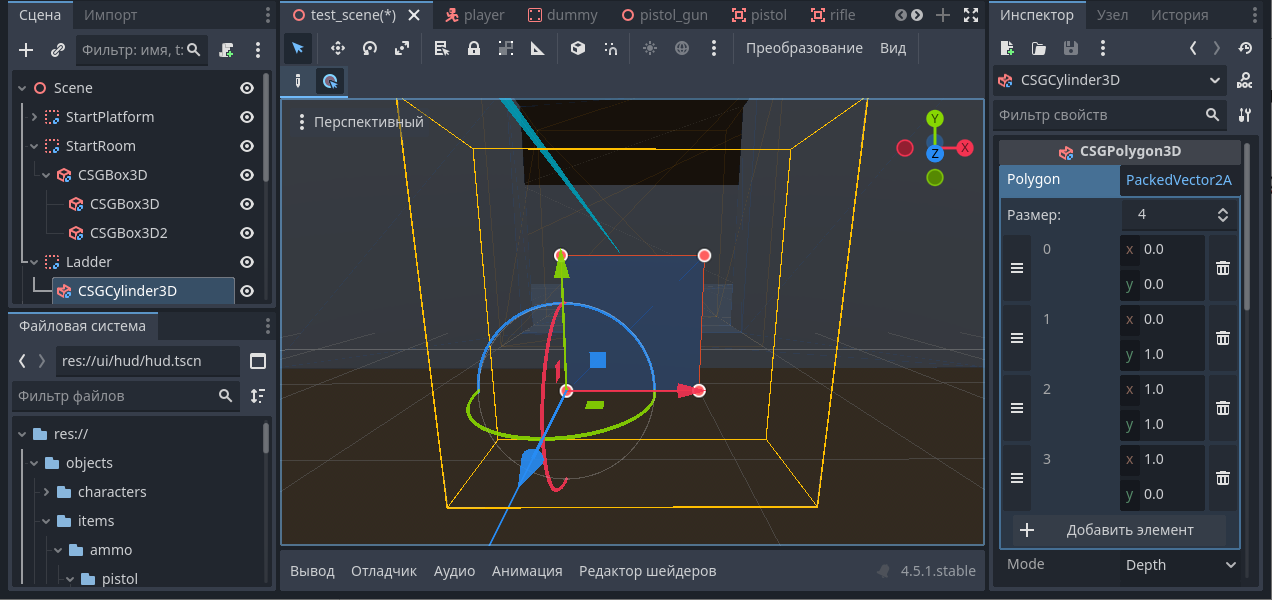Delete polygon point 2 with trash icon

click(x=1222, y=408)
